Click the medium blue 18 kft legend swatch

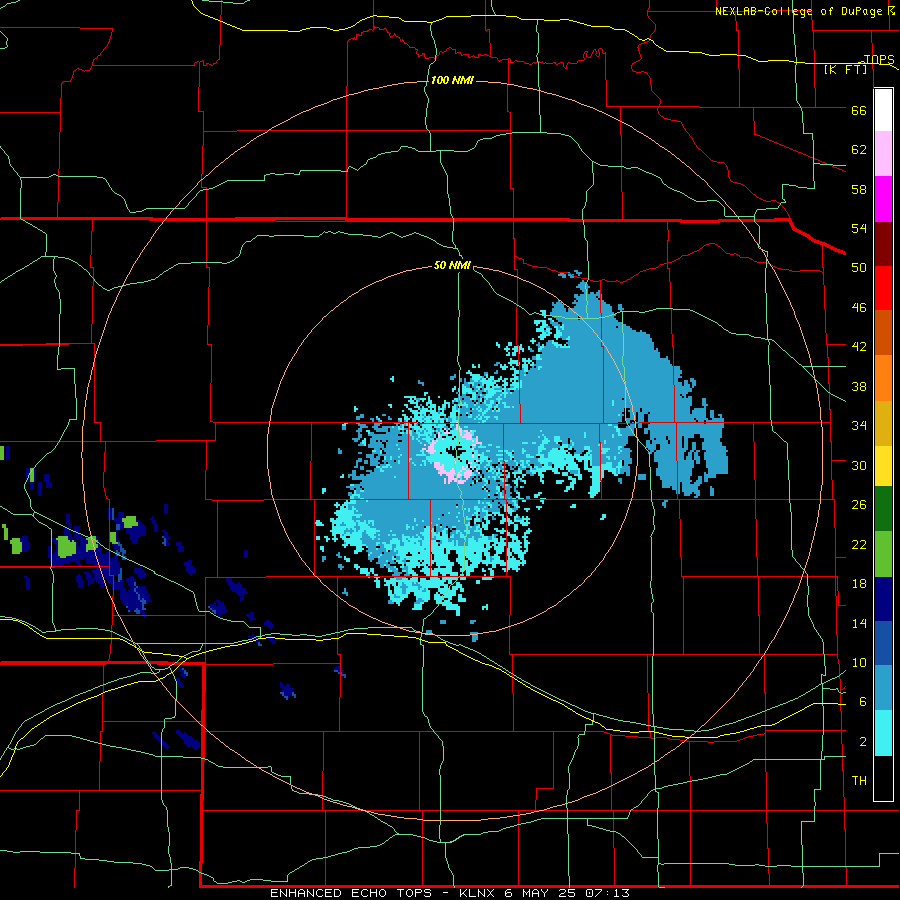(x=883, y=643)
